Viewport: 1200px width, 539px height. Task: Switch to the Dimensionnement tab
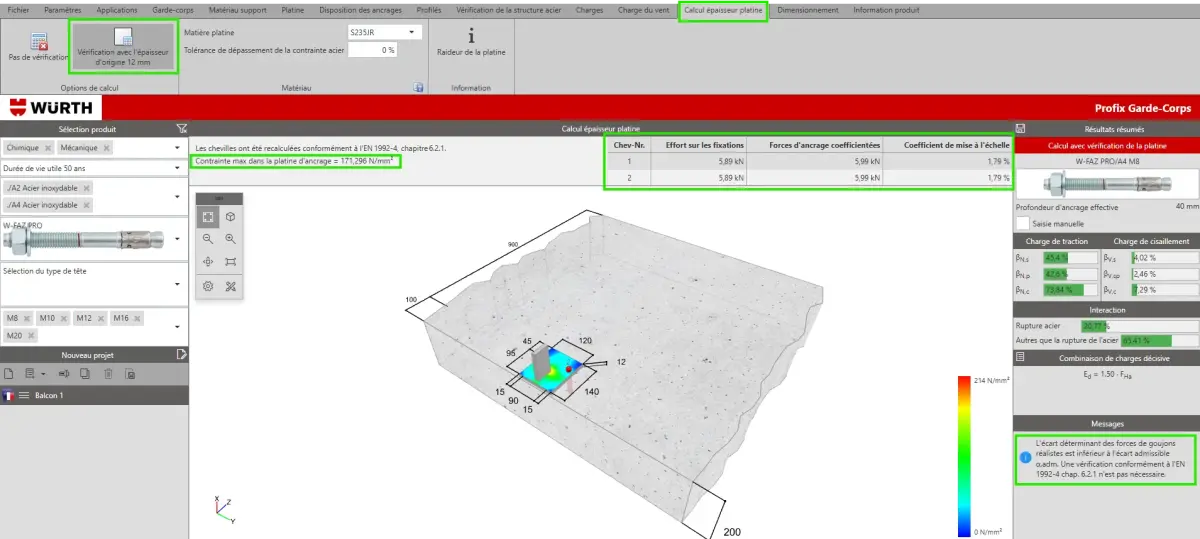[x=807, y=10]
